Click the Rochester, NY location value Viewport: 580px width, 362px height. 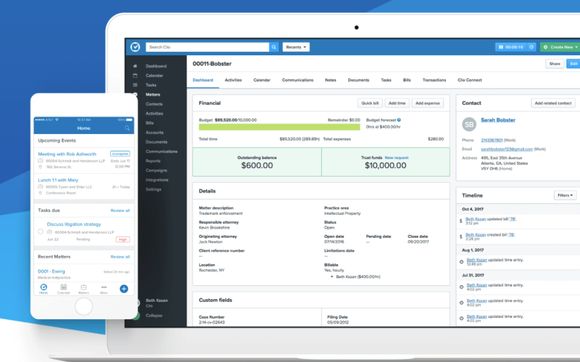(x=211, y=270)
